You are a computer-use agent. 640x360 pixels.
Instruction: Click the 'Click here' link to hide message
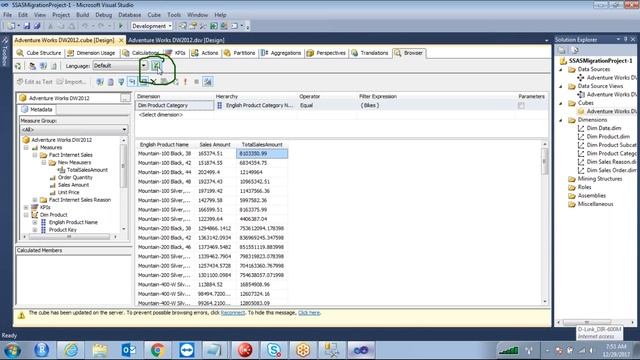click(309, 313)
